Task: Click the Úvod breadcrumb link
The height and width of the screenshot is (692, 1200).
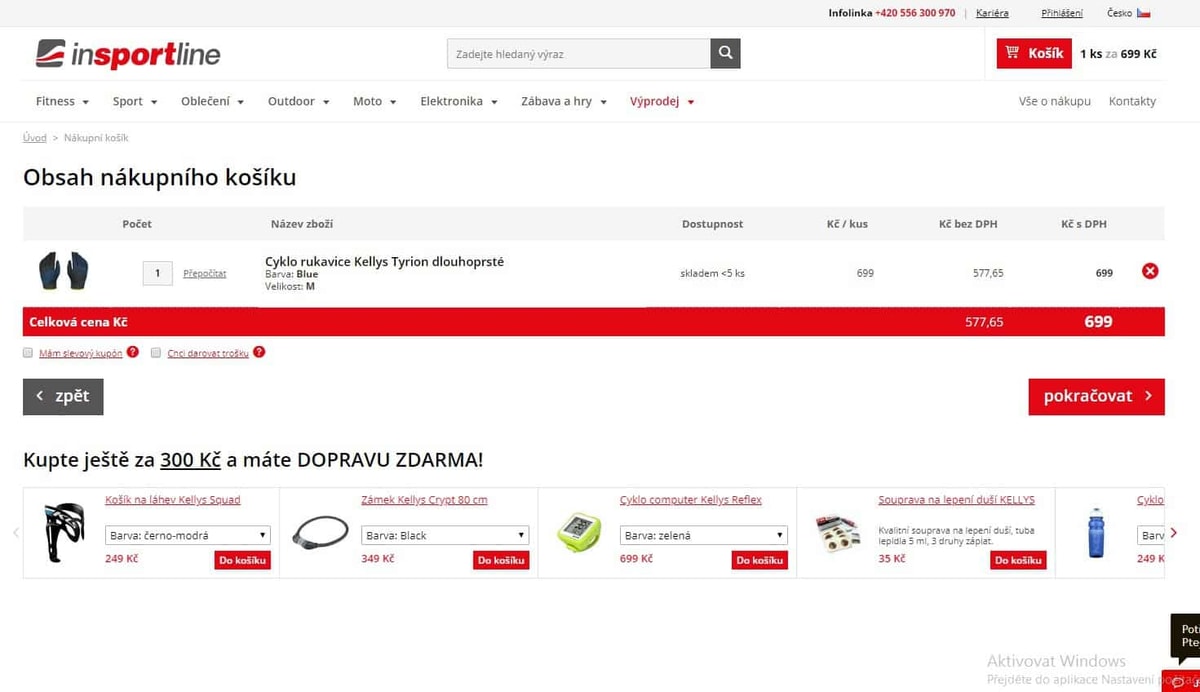Action: click(x=35, y=138)
